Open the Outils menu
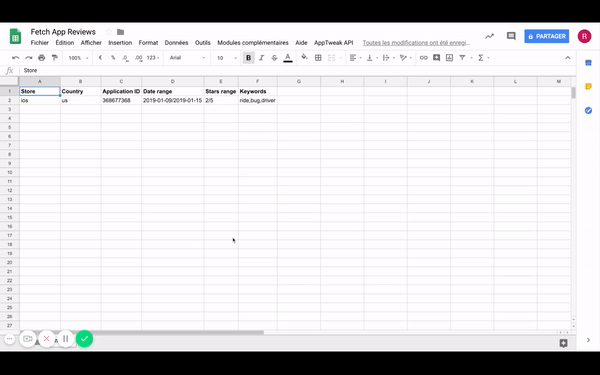Image resolution: width=600 pixels, height=375 pixels. click(x=203, y=43)
